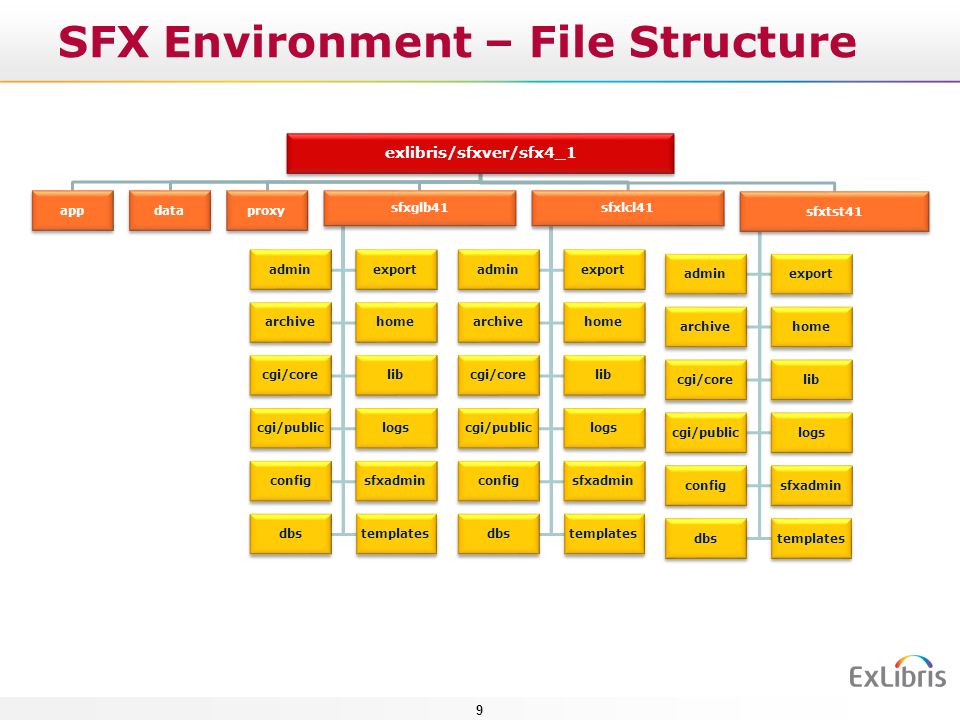
Task: Select sfxadmin under sfxlcl41
Action: [604, 481]
